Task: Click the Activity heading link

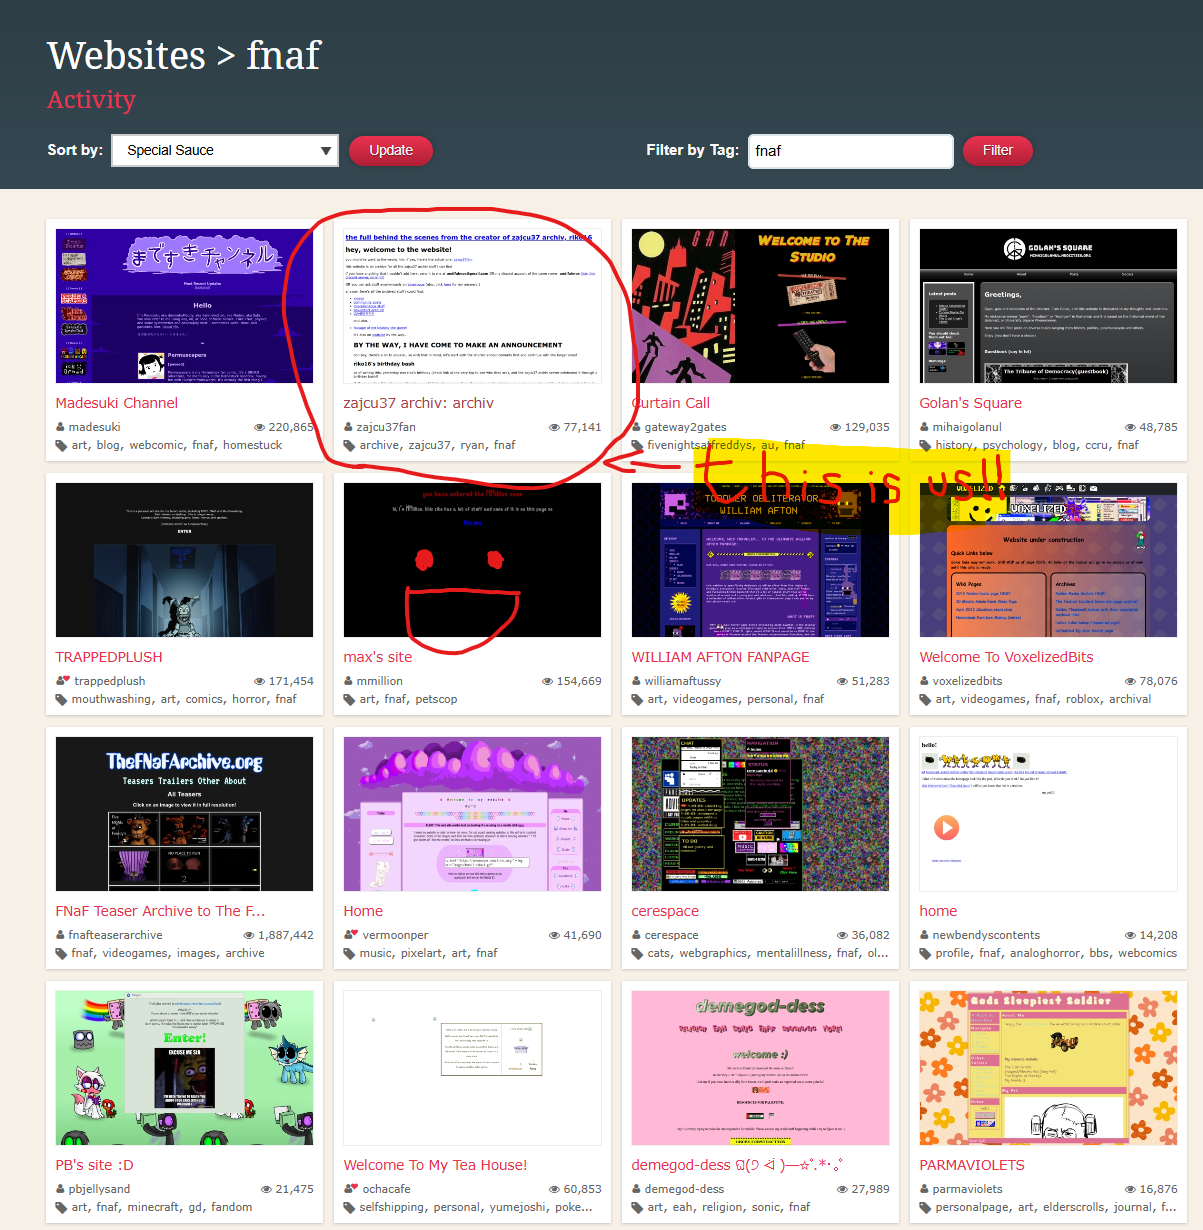Action: click(91, 100)
